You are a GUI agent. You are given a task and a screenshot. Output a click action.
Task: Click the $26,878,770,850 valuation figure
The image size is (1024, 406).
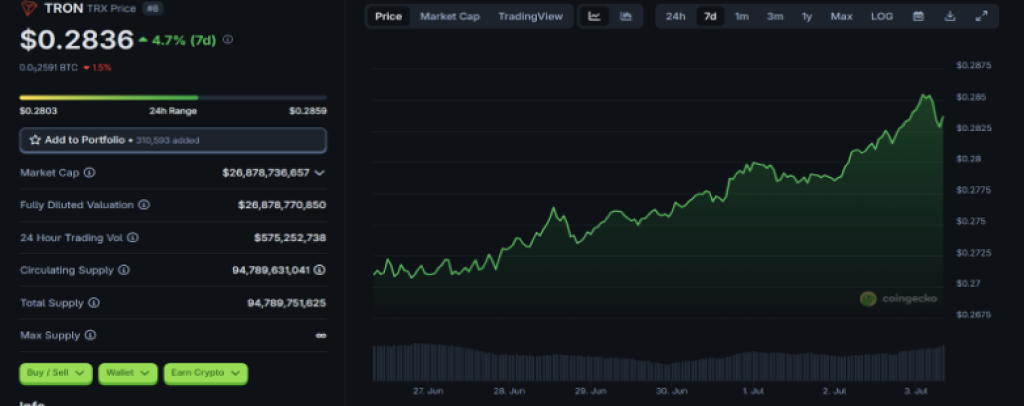pyautogui.click(x=282, y=205)
